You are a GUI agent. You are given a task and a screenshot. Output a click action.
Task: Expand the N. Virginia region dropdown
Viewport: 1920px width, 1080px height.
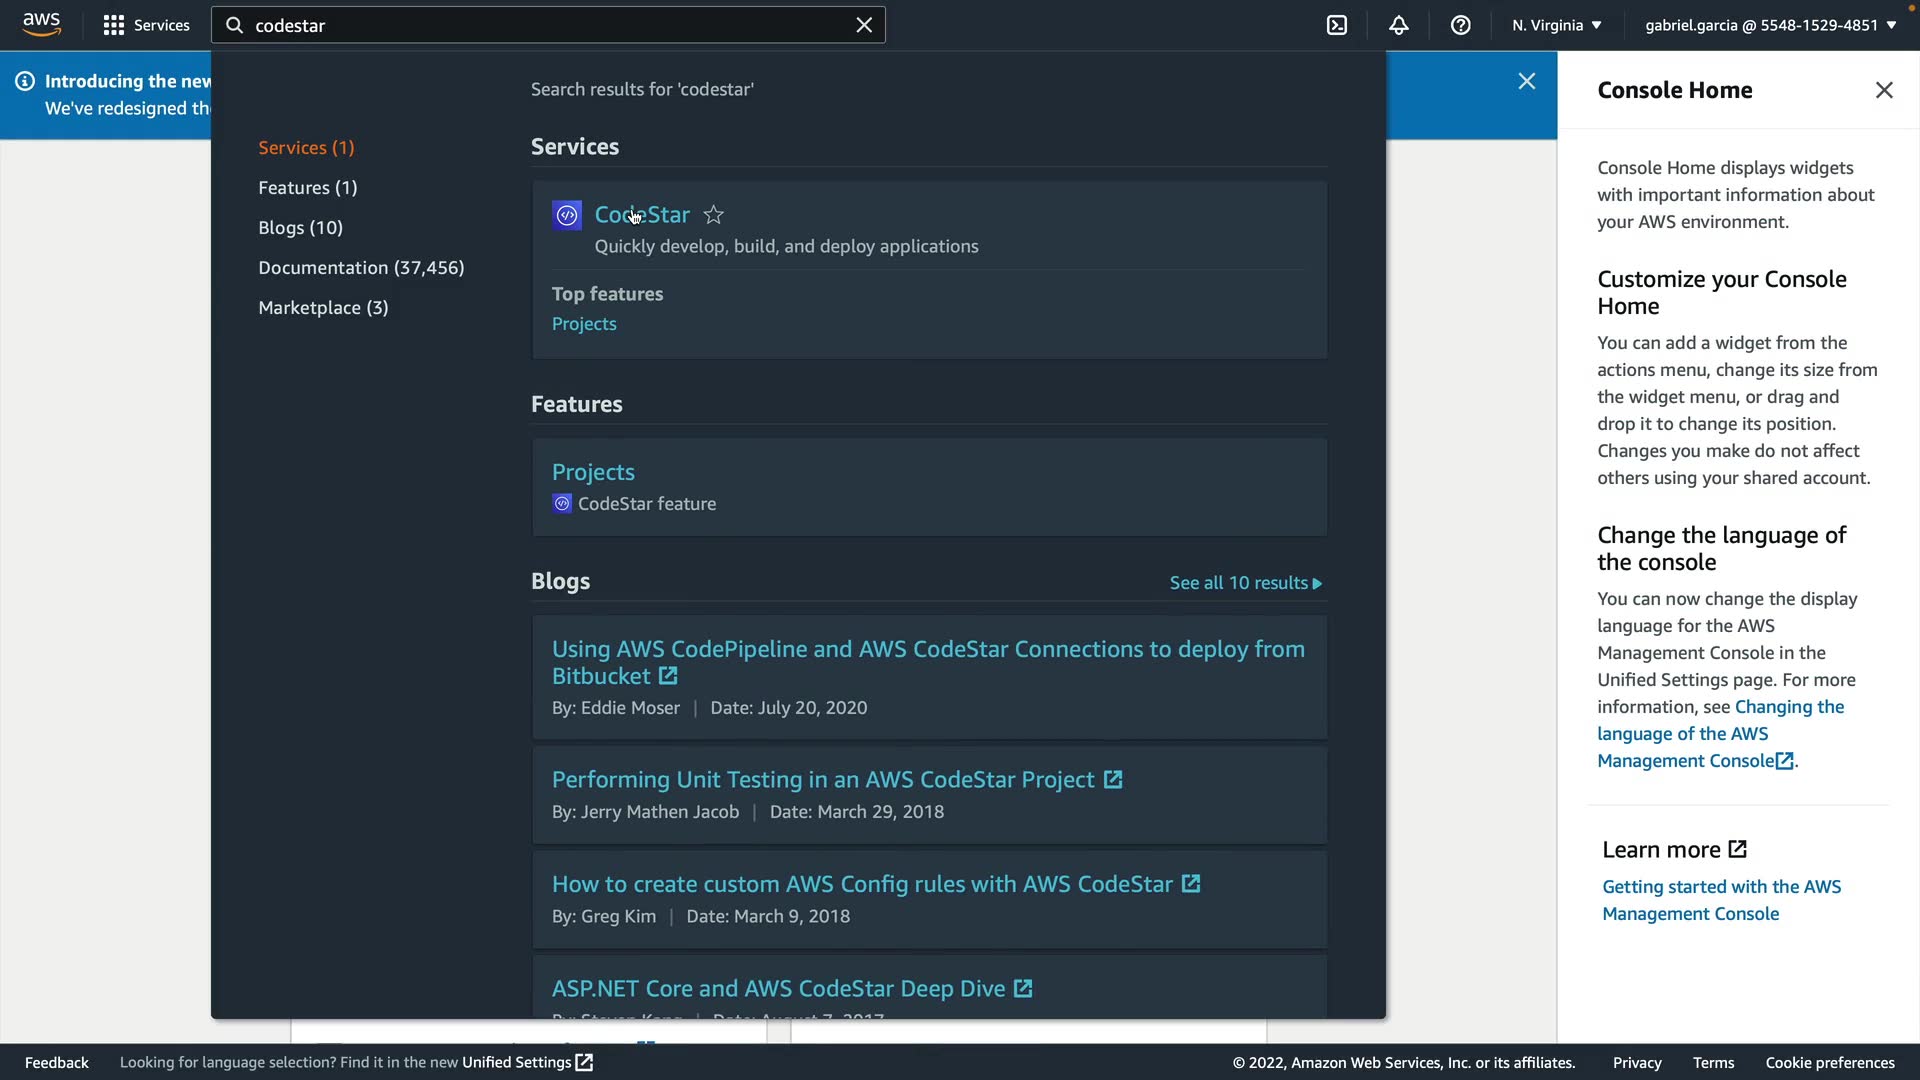pyautogui.click(x=1556, y=25)
